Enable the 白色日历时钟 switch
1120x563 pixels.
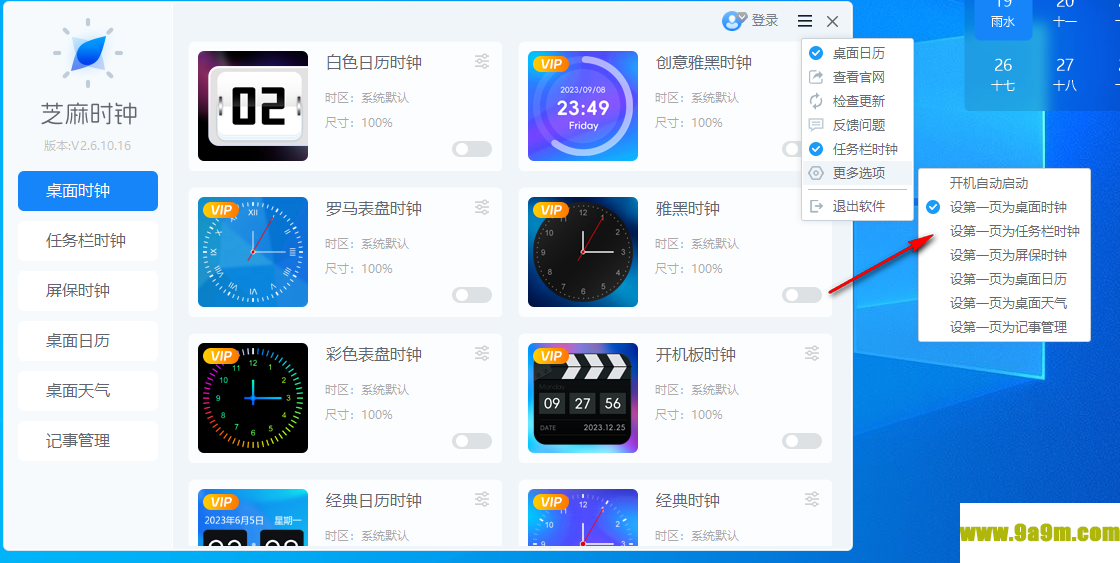coord(472,149)
